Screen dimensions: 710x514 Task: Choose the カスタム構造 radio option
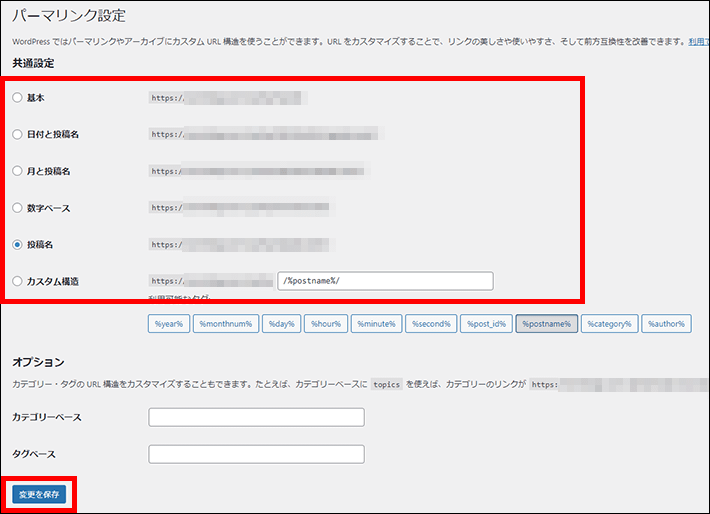coord(17,281)
